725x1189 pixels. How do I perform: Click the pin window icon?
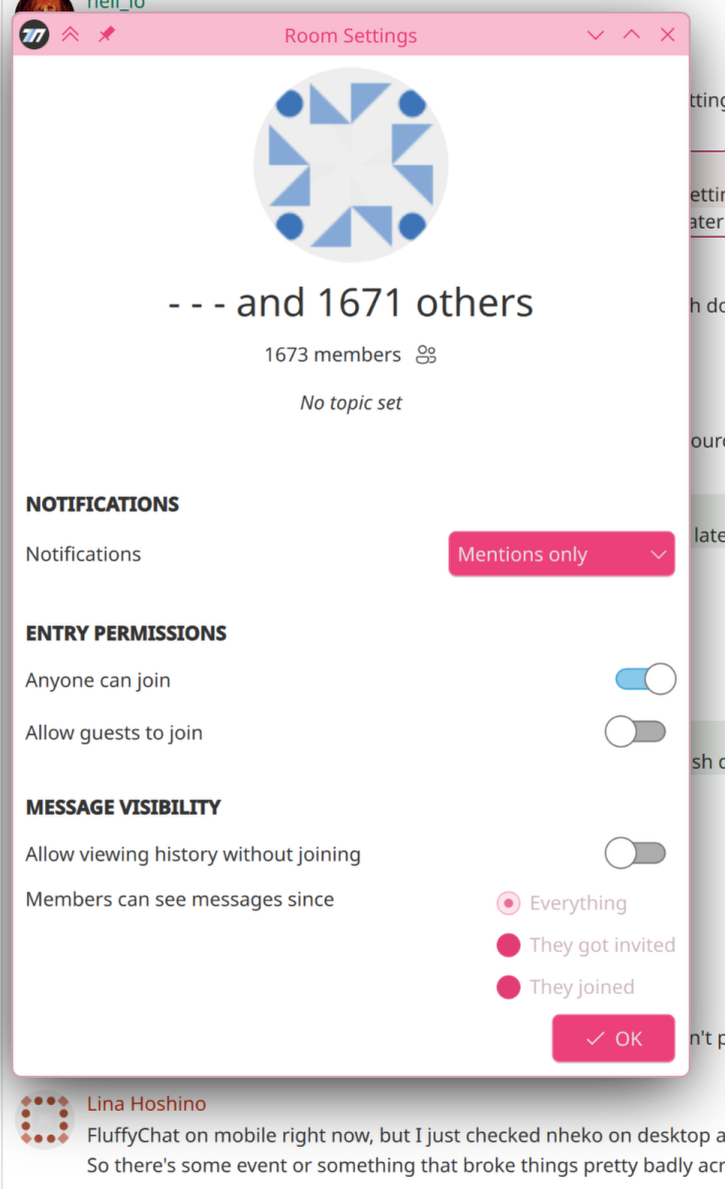point(106,35)
